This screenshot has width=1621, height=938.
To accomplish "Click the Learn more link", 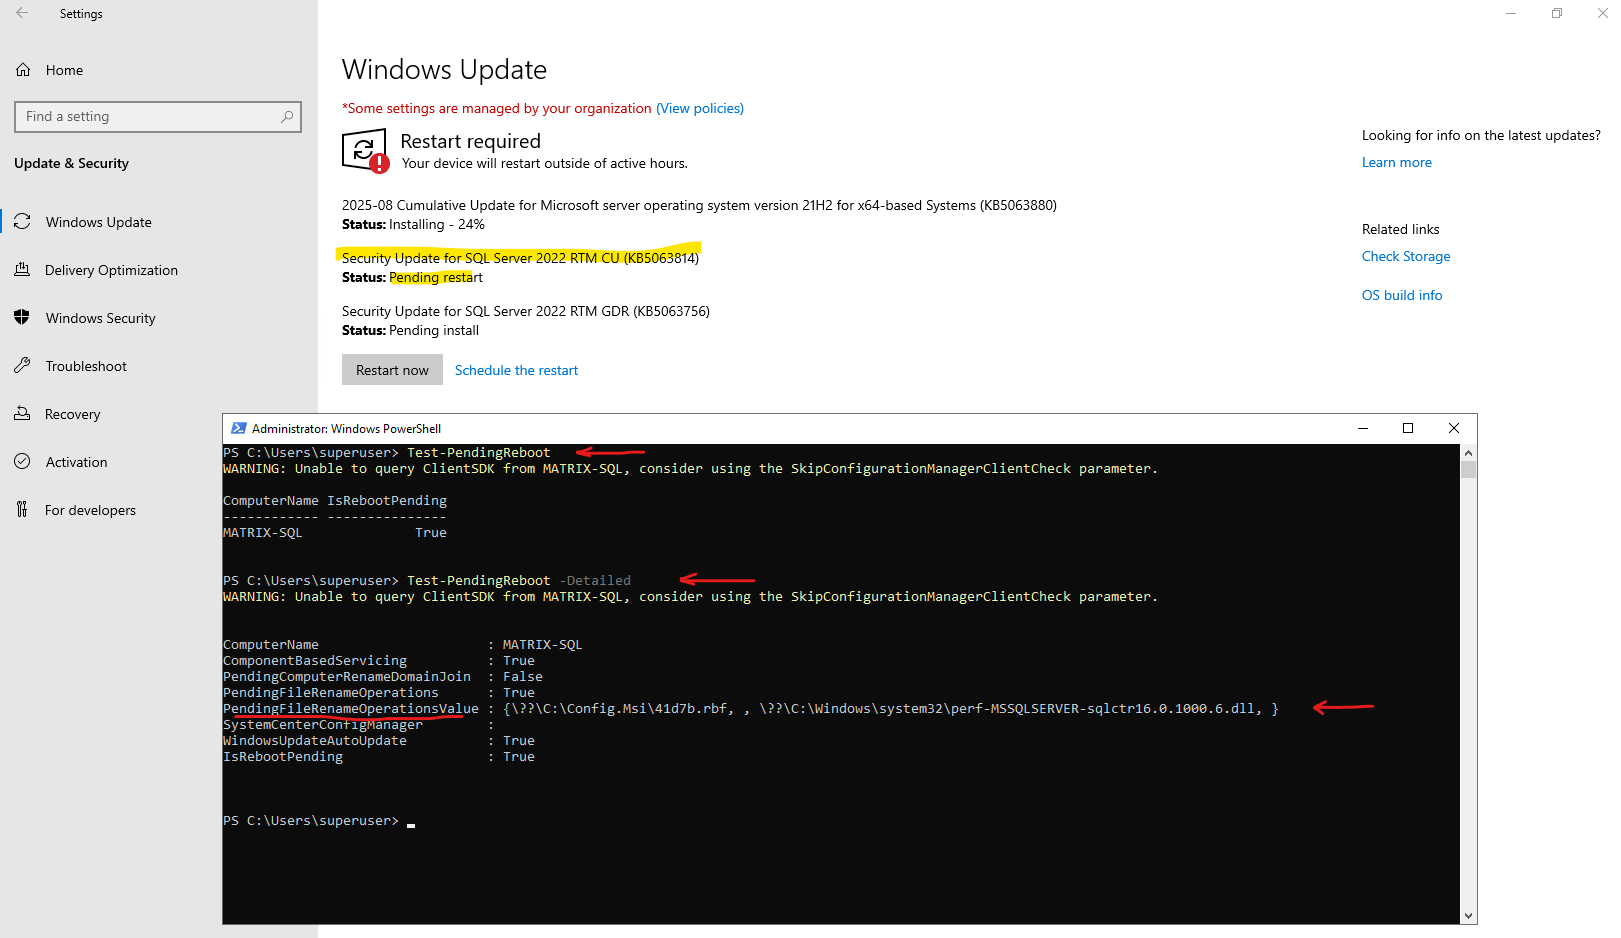I will (1396, 162).
